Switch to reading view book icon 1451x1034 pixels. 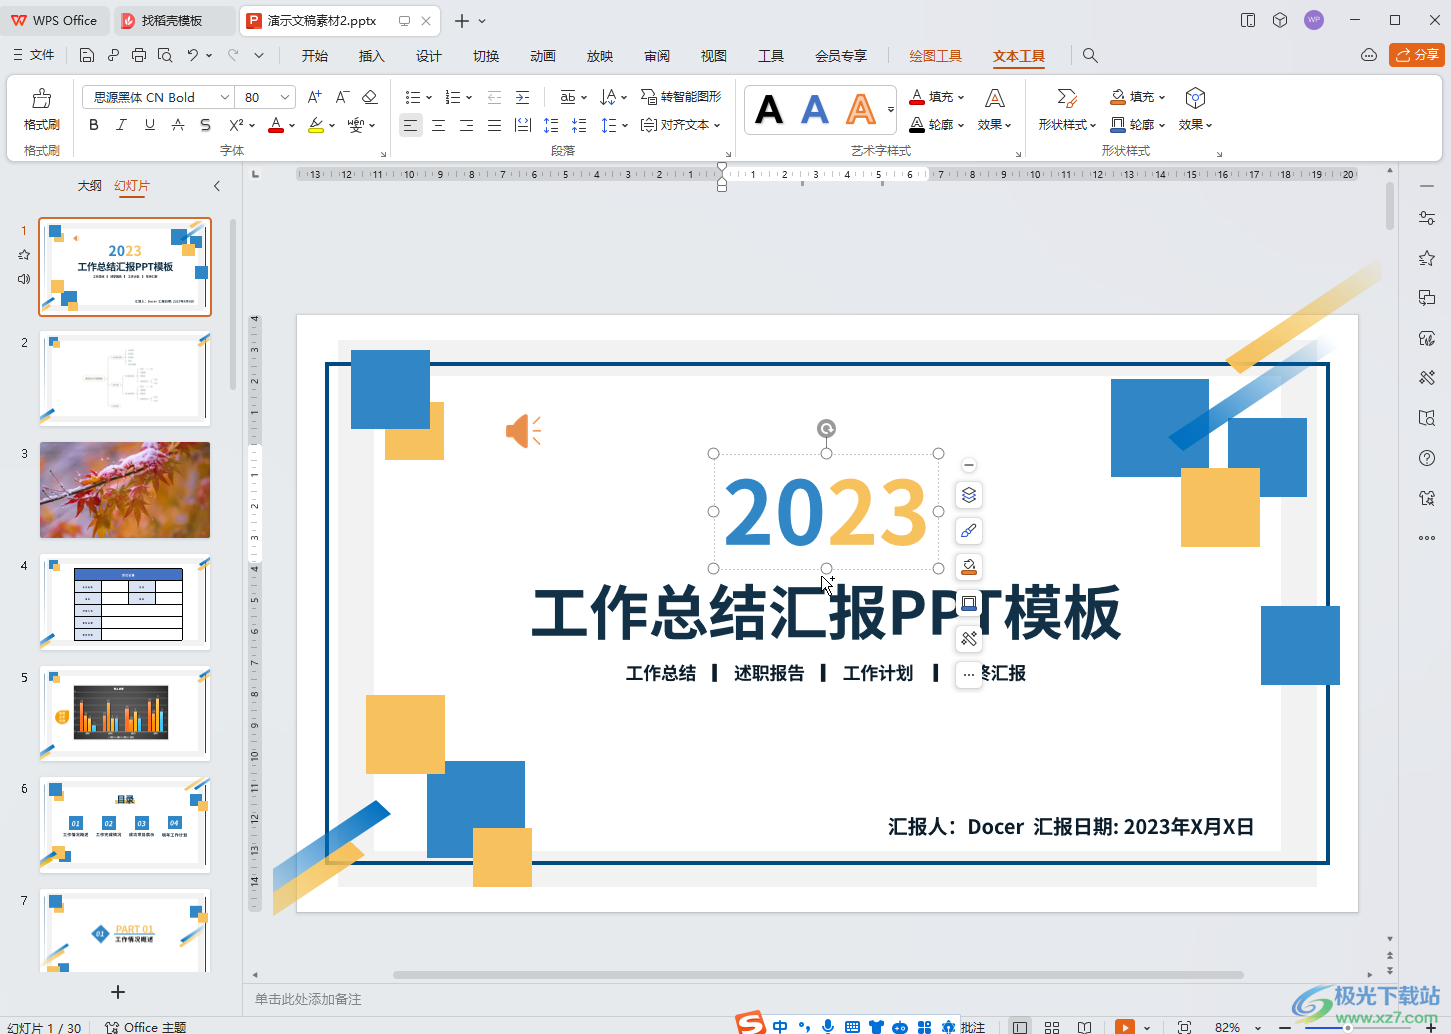click(x=1085, y=1027)
